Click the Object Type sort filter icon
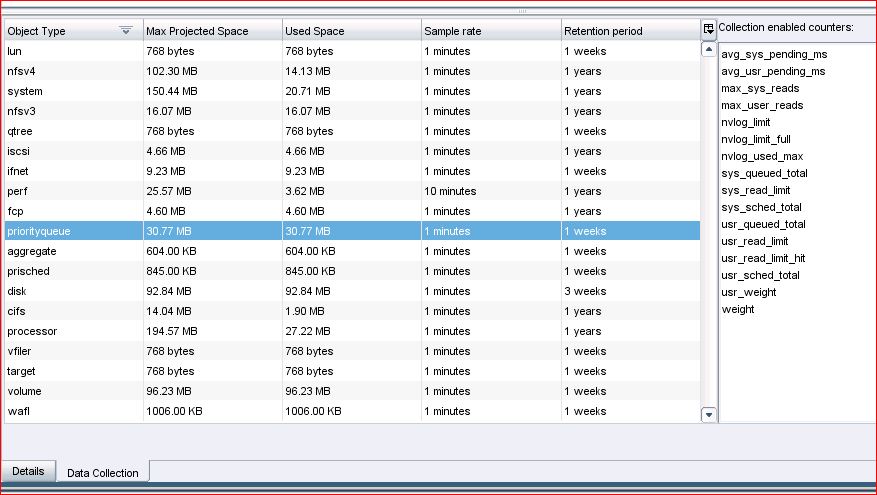Screen dimensions: 877x495 coord(126,31)
